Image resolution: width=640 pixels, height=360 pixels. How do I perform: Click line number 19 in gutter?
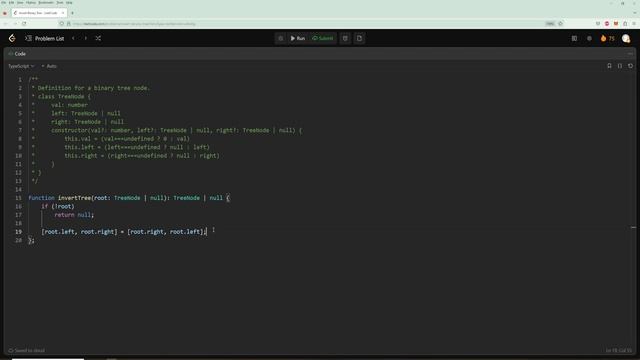pos(18,232)
